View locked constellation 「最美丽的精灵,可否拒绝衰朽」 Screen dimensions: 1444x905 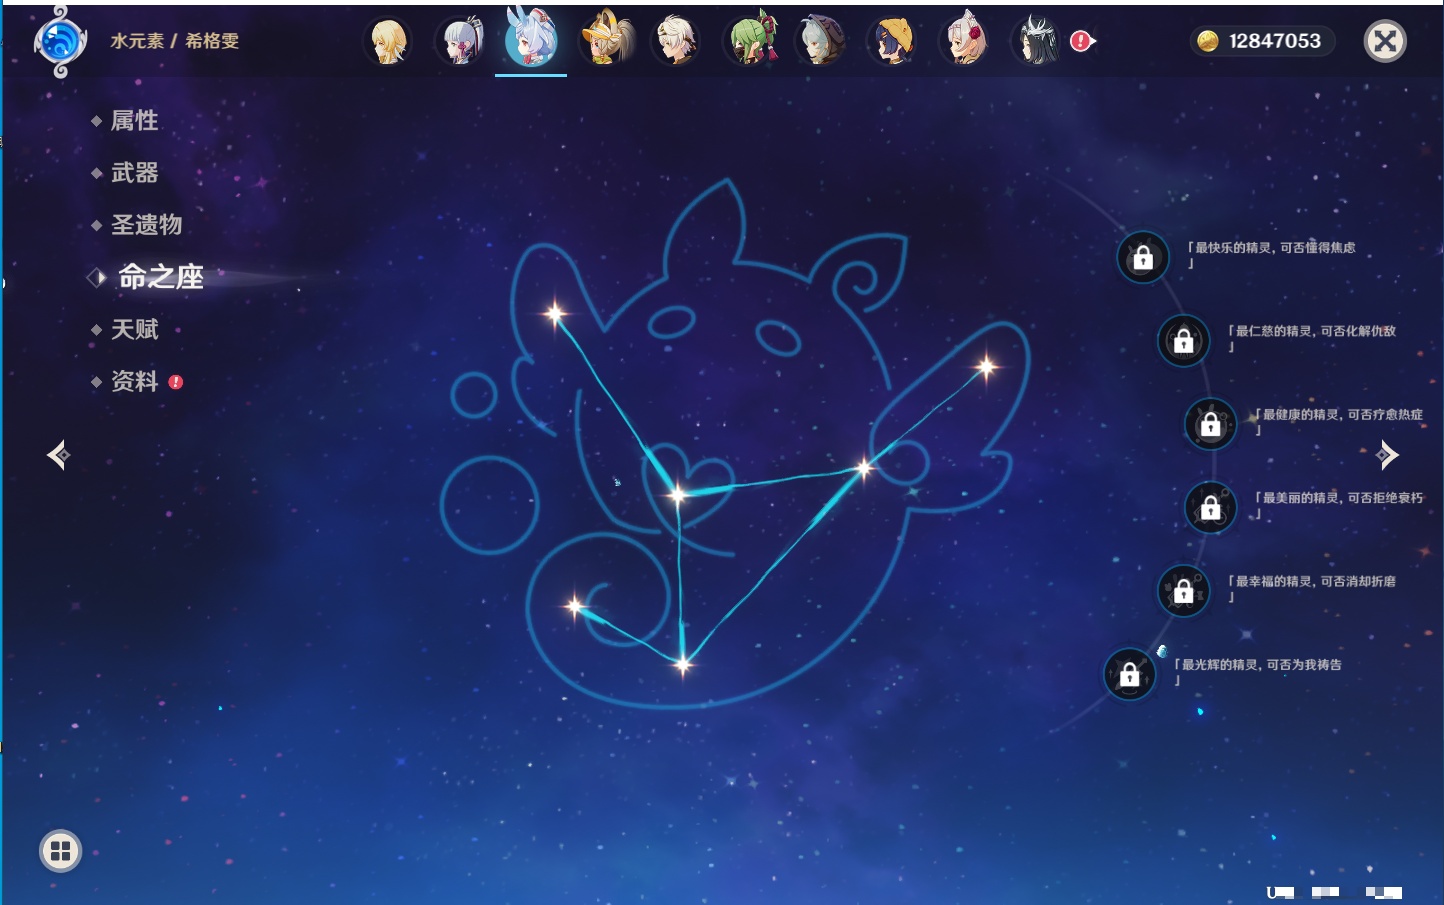1210,507
